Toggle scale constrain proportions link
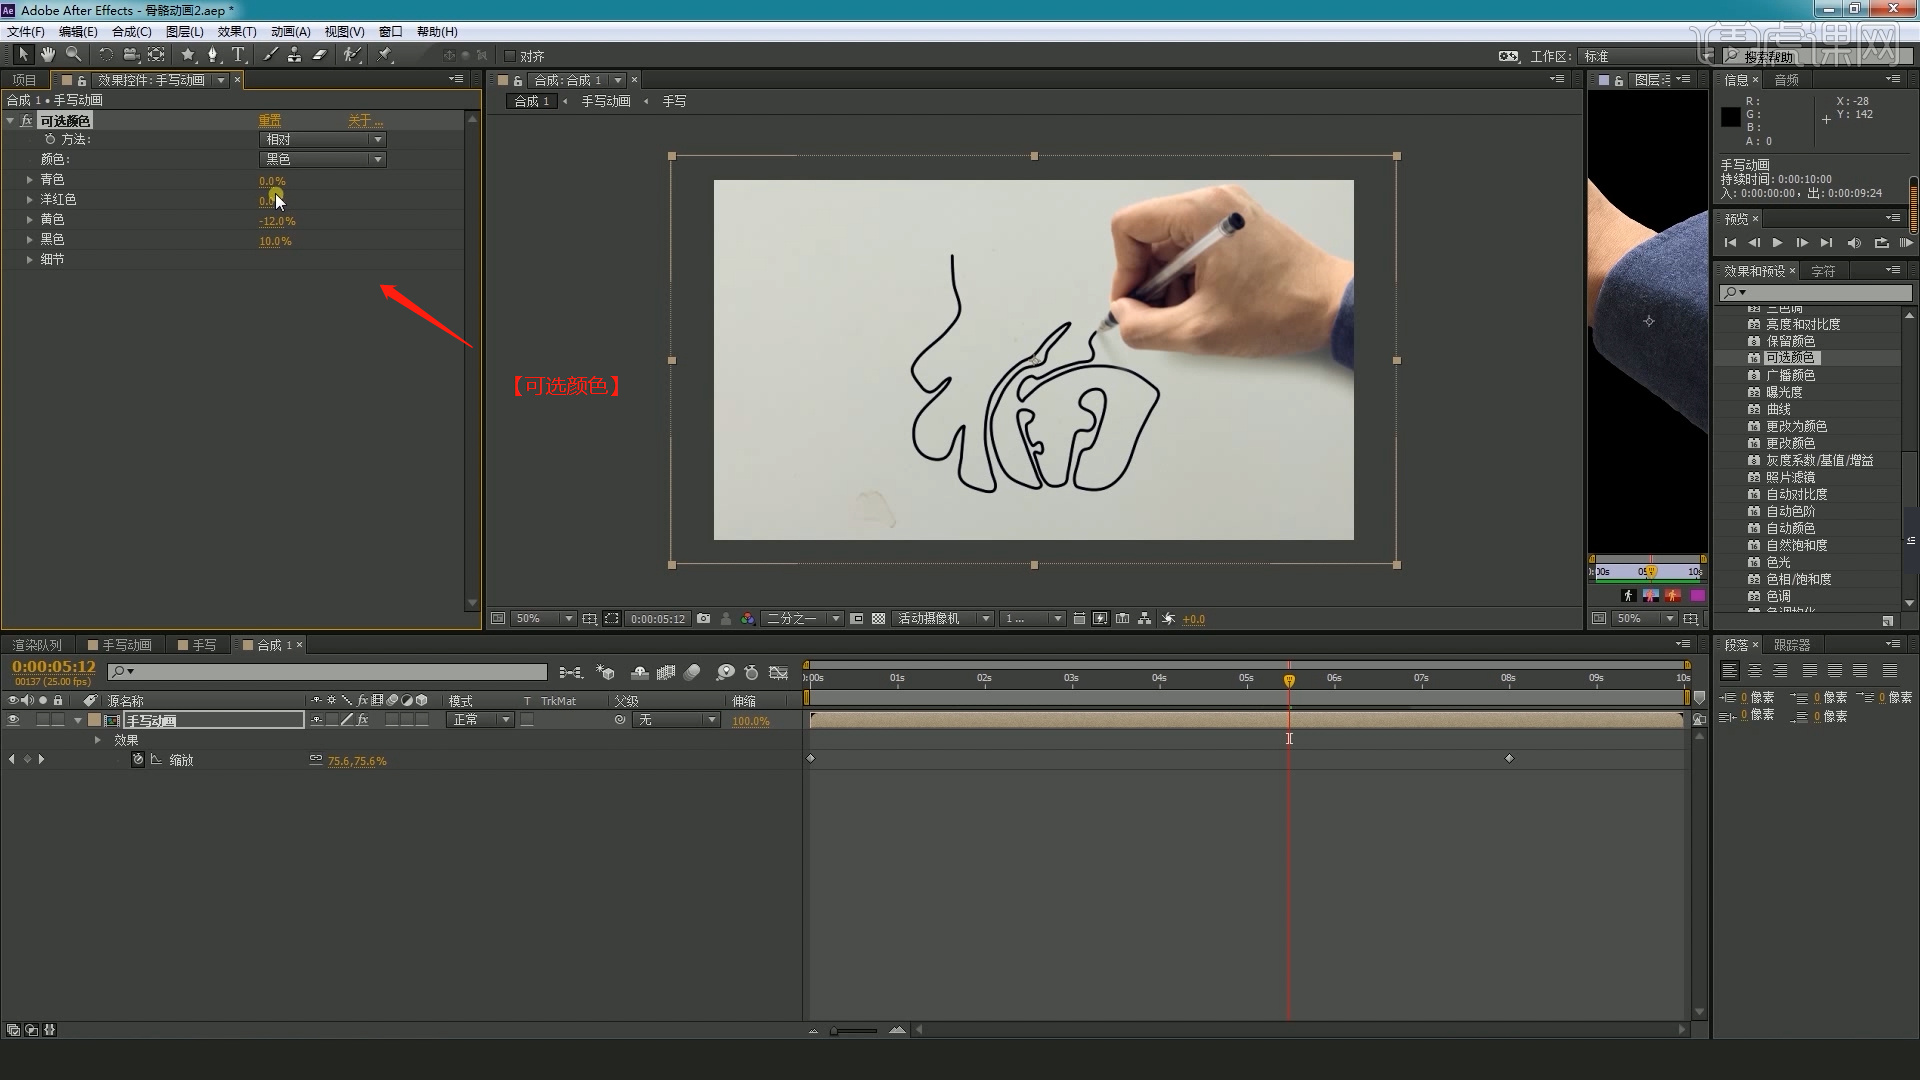1920x1080 pixels. pos(316,760)
